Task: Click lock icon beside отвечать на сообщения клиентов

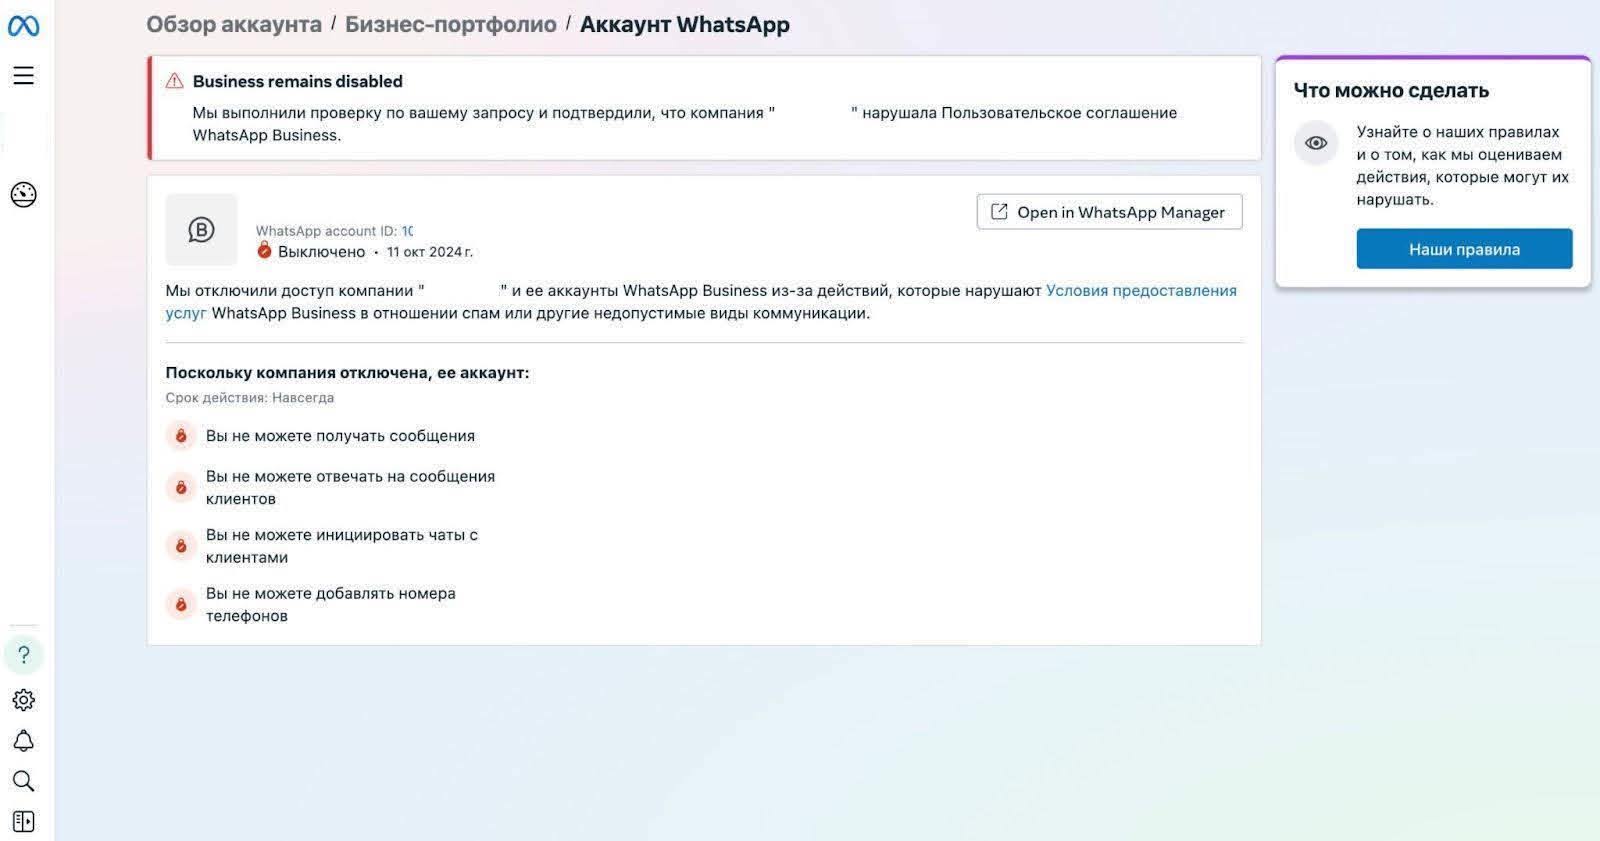Action: [x=181, y=487]
